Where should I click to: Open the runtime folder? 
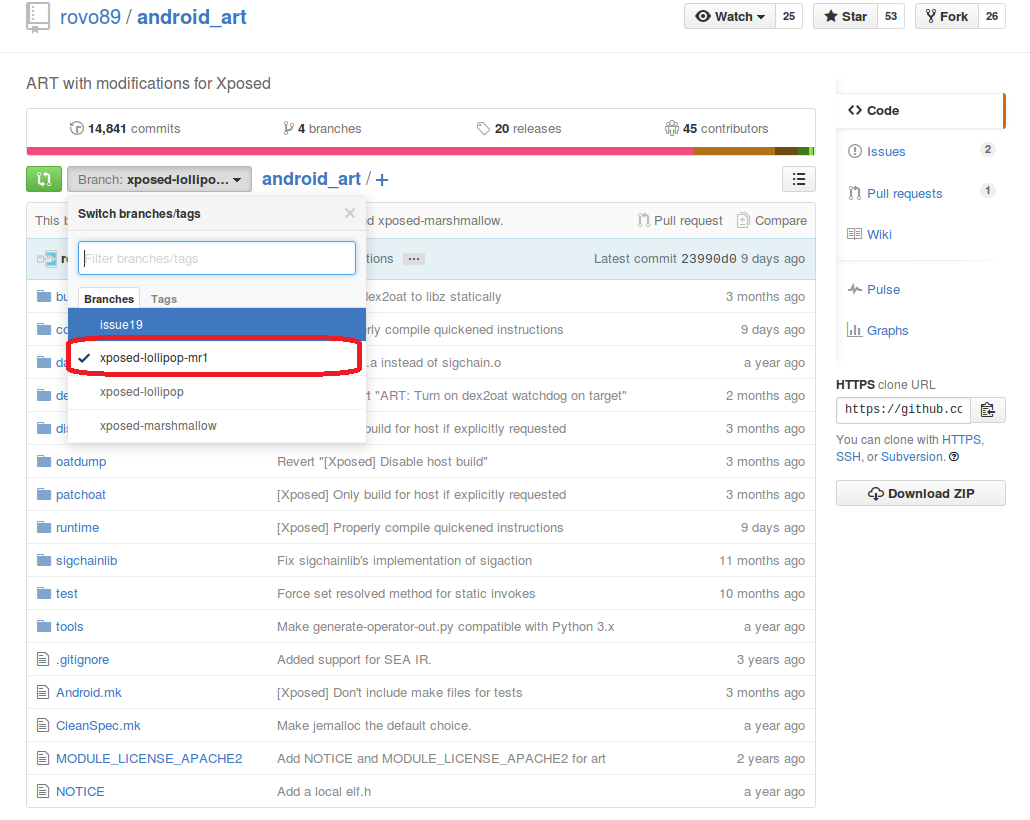pos(78,528)
